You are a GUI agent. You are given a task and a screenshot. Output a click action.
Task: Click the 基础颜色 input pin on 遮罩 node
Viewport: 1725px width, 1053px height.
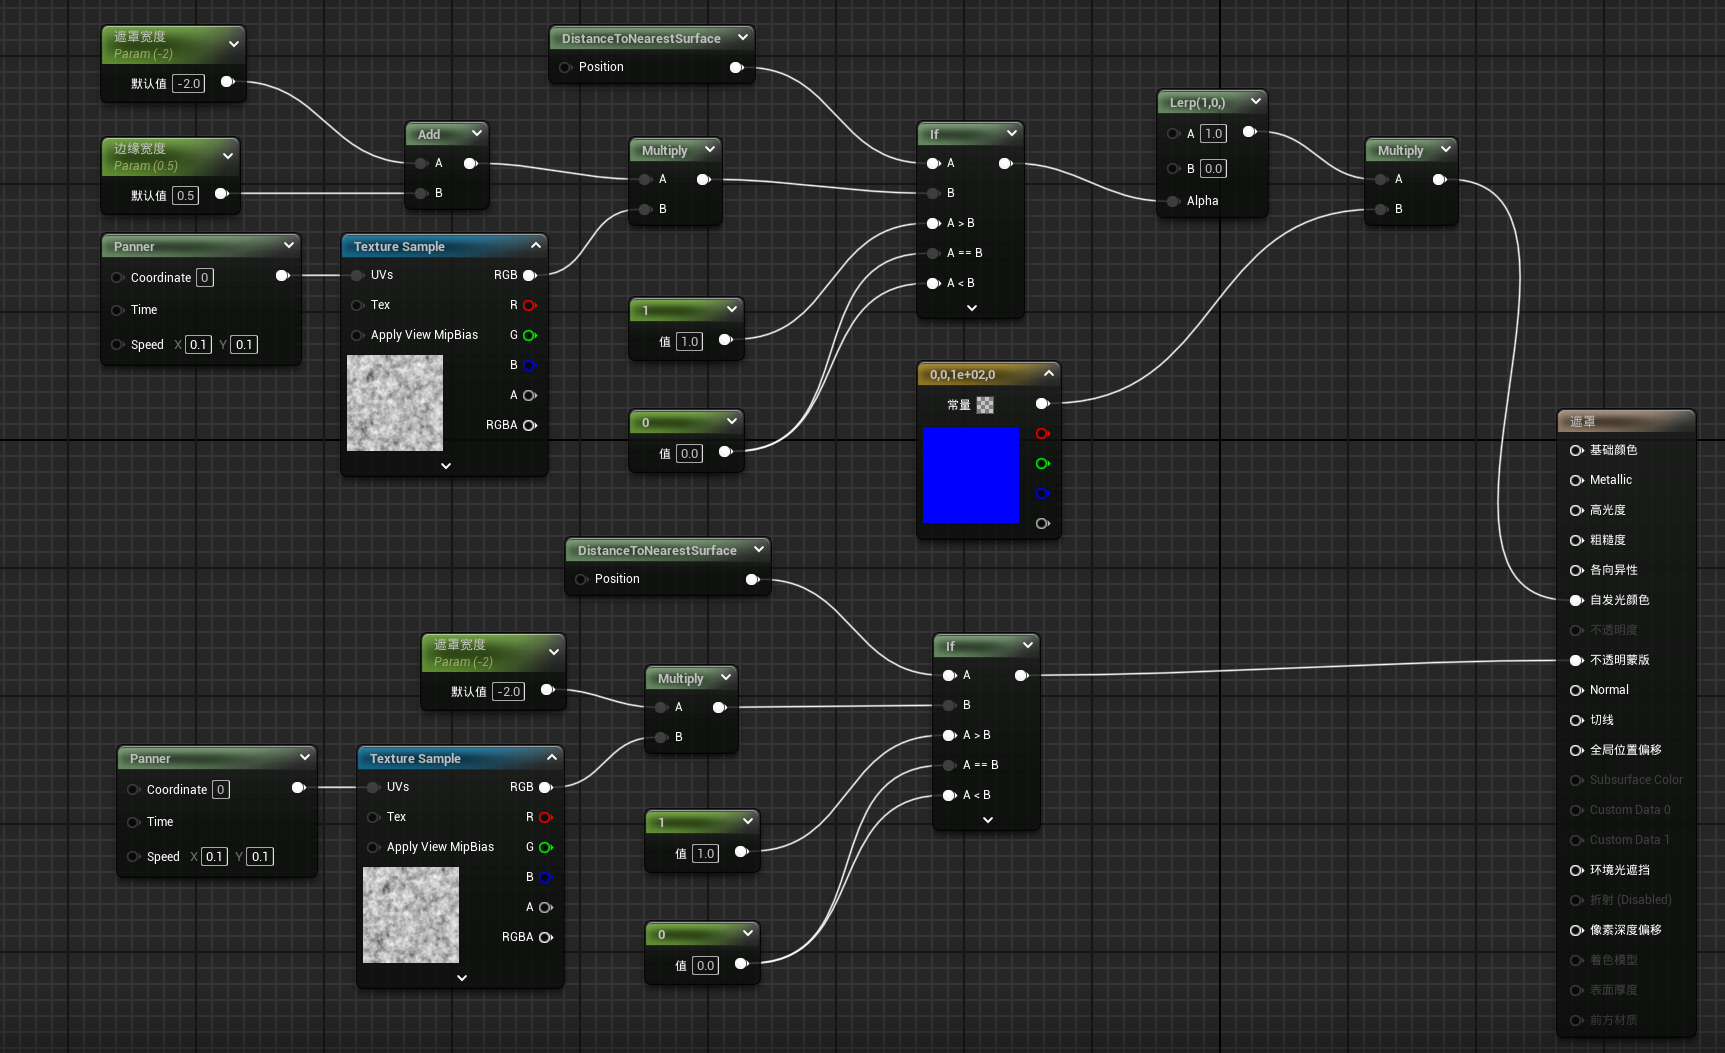(1577, 450)
